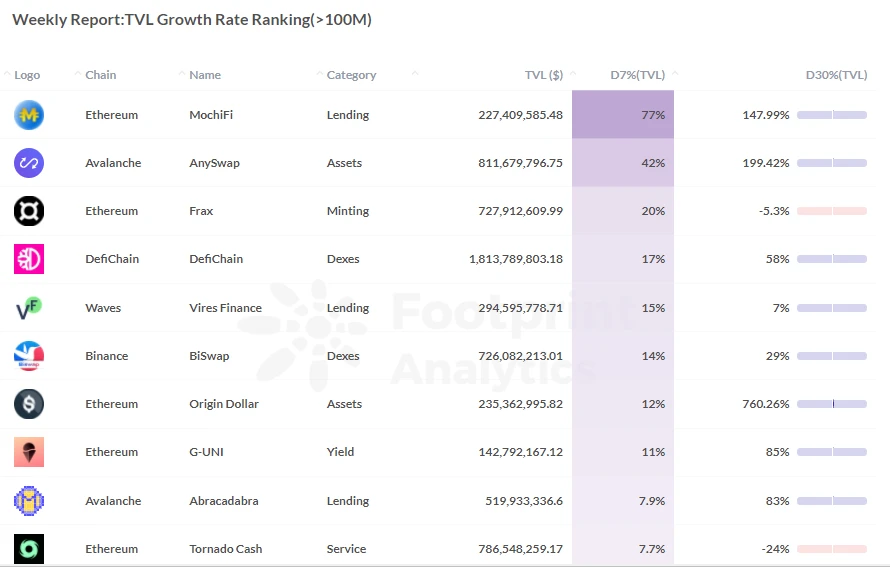Viewport: 890px width, 567px height.
Task: Click the D30%(TVL) column header
Action: (836, 75)
